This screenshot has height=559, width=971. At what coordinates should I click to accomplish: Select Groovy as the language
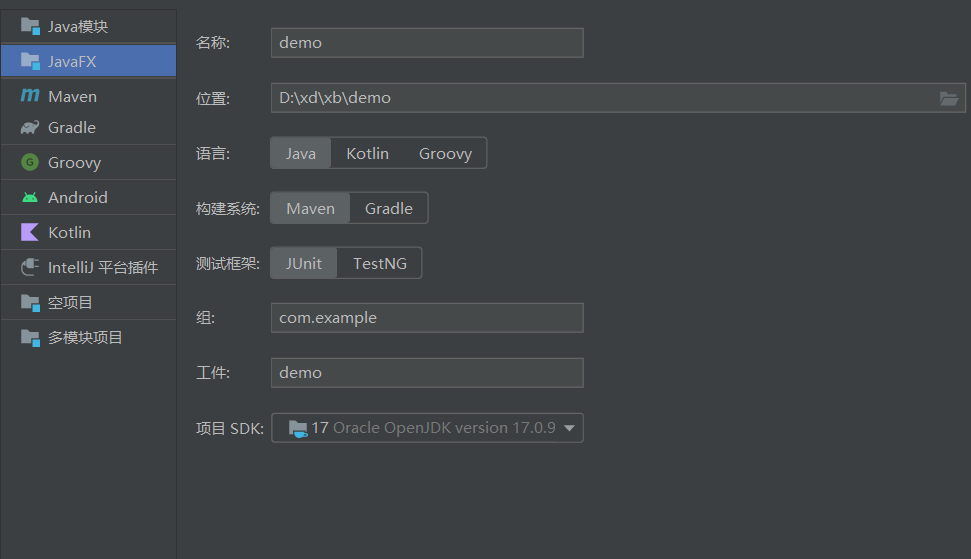tap(445, 154)
